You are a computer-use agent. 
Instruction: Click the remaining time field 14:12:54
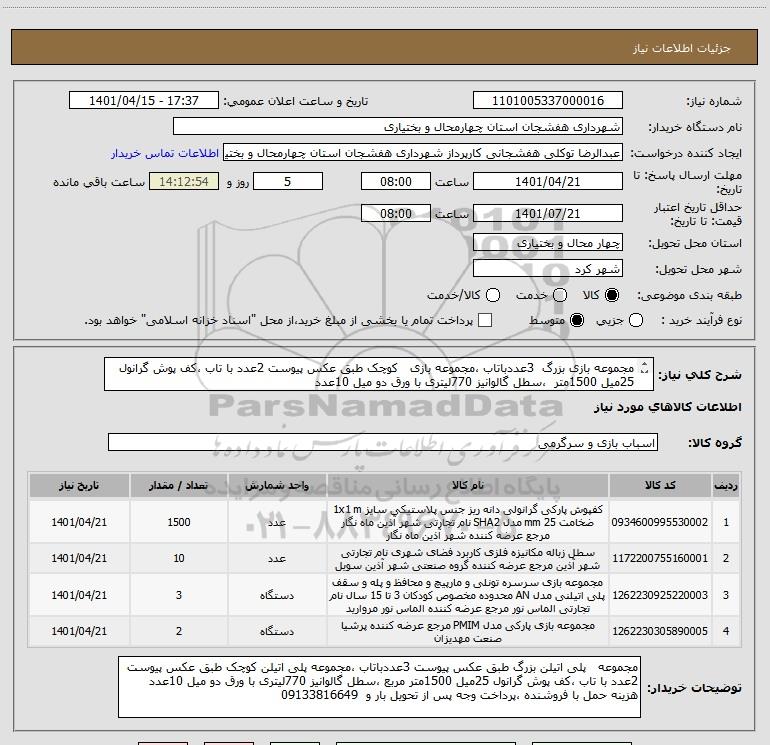click(x=184, y=181)
